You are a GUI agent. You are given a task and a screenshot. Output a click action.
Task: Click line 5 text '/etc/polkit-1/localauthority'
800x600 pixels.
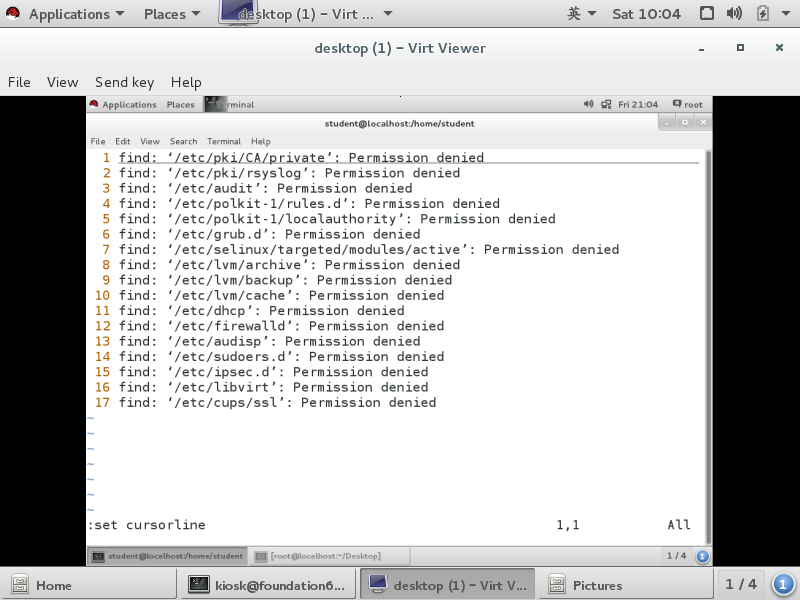click(x=285, y=219)
